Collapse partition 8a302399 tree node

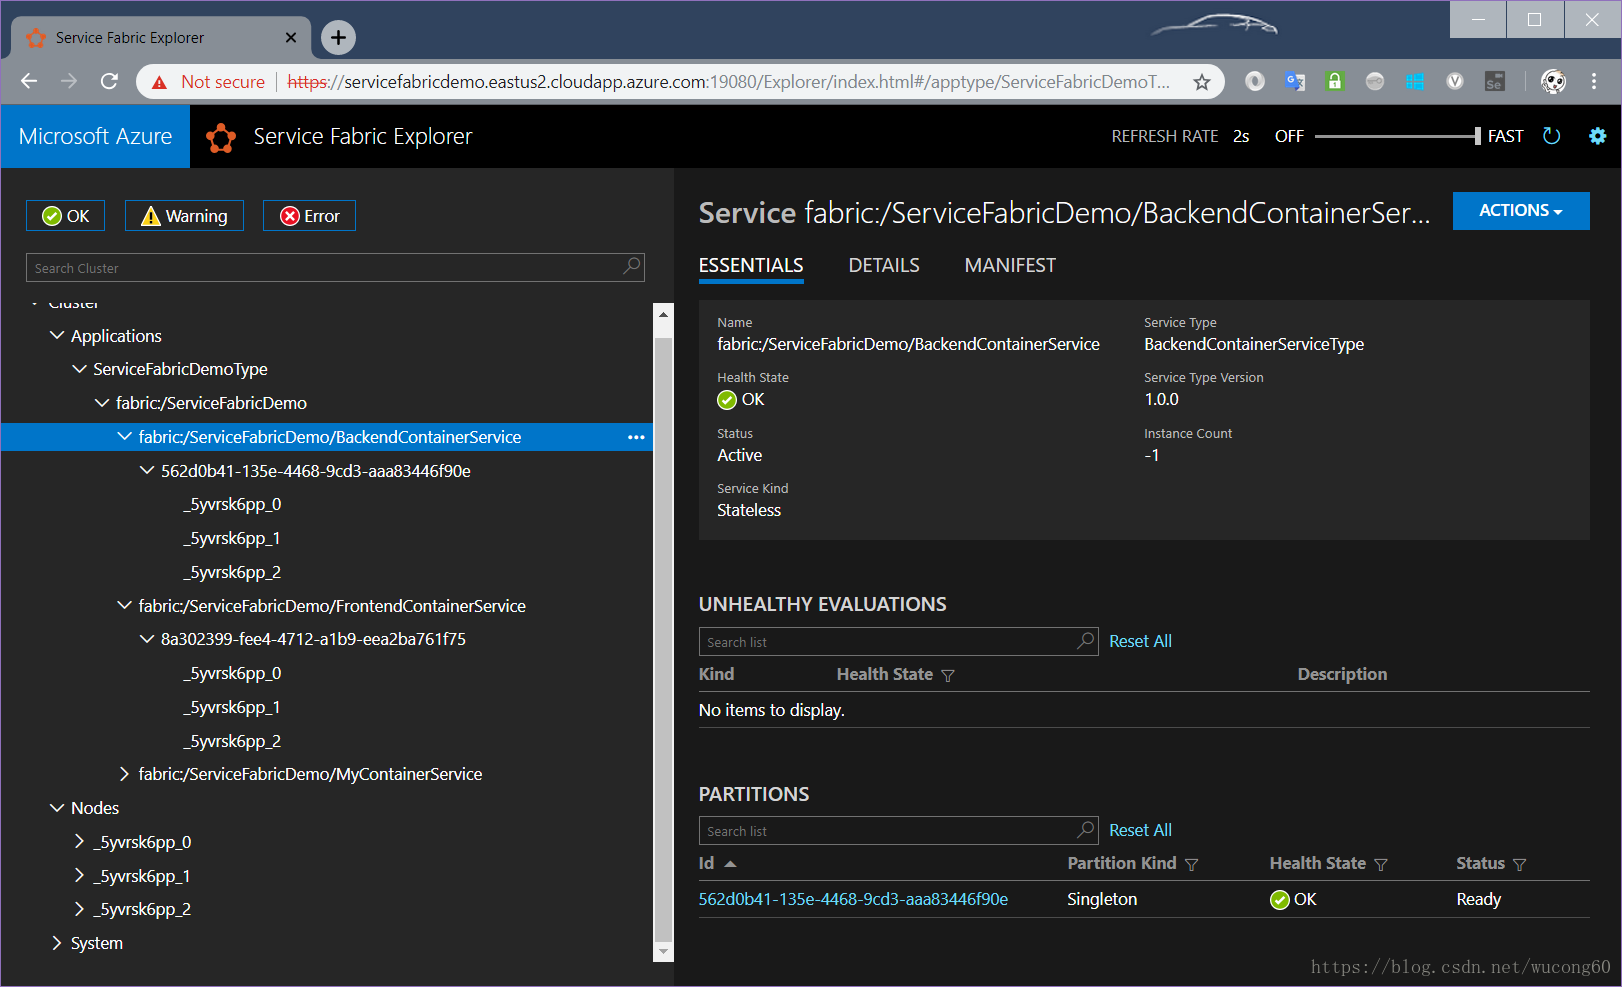pyautogui.click(x=147, y=639)
